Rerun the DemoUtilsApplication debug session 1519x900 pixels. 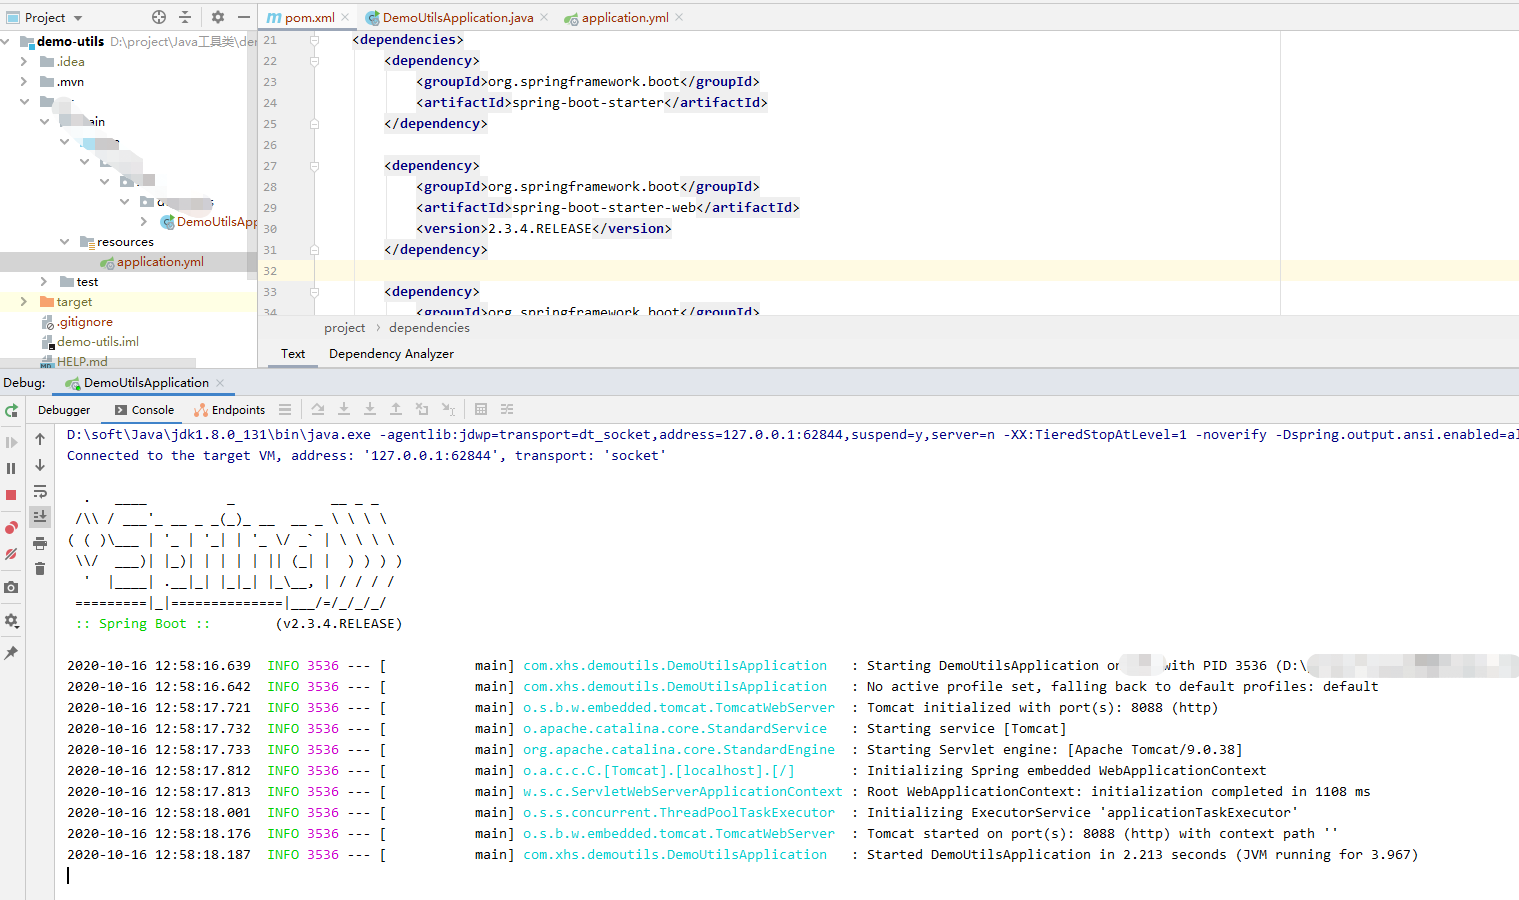pyautogui.click(x=12, y=411)
